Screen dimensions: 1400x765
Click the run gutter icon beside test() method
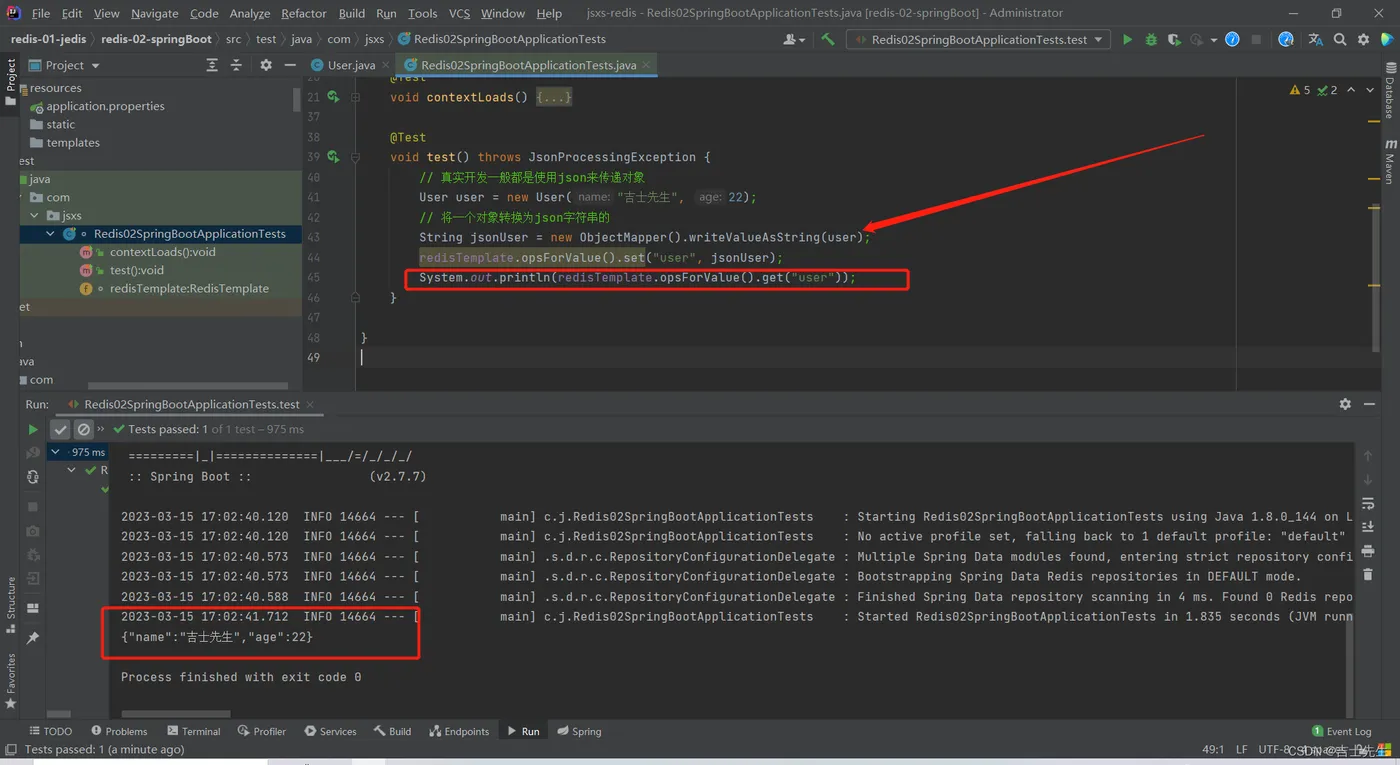pos(333,157)
